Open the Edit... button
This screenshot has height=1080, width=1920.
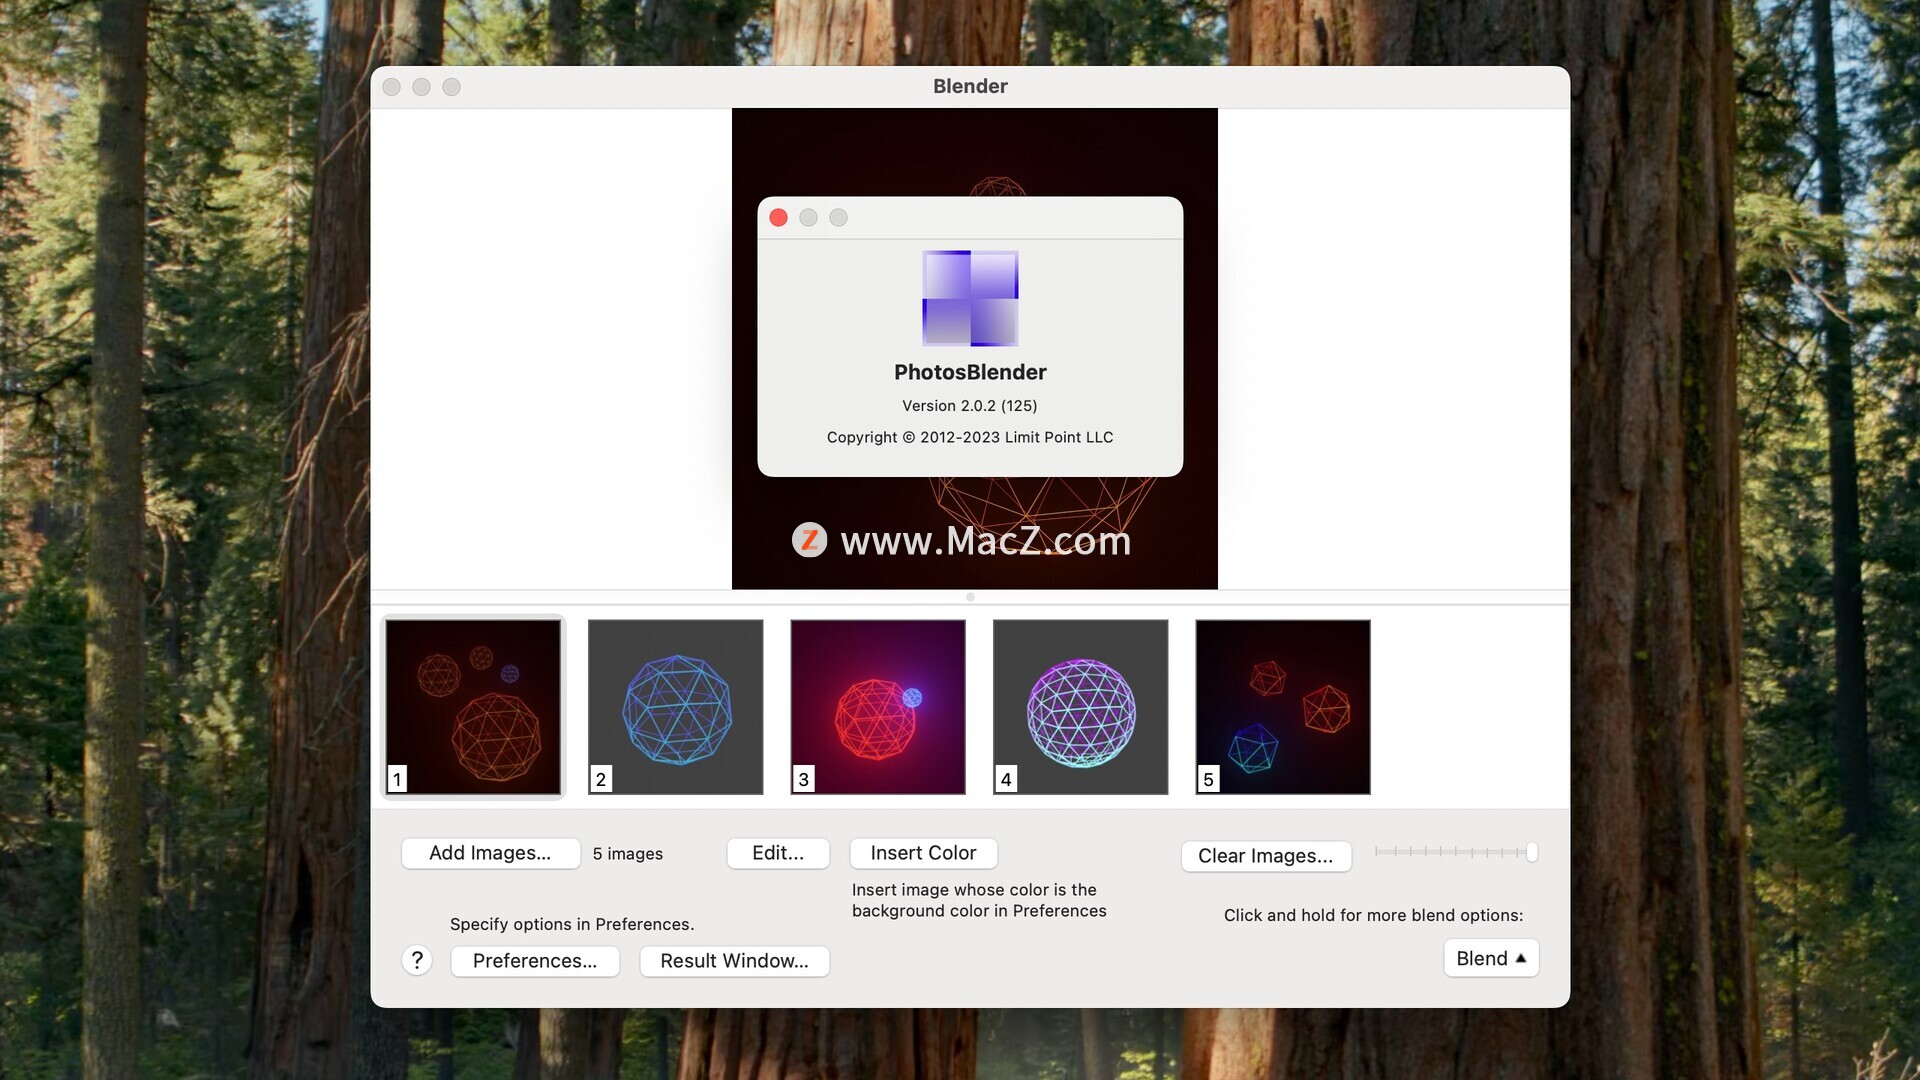[778, 853]
